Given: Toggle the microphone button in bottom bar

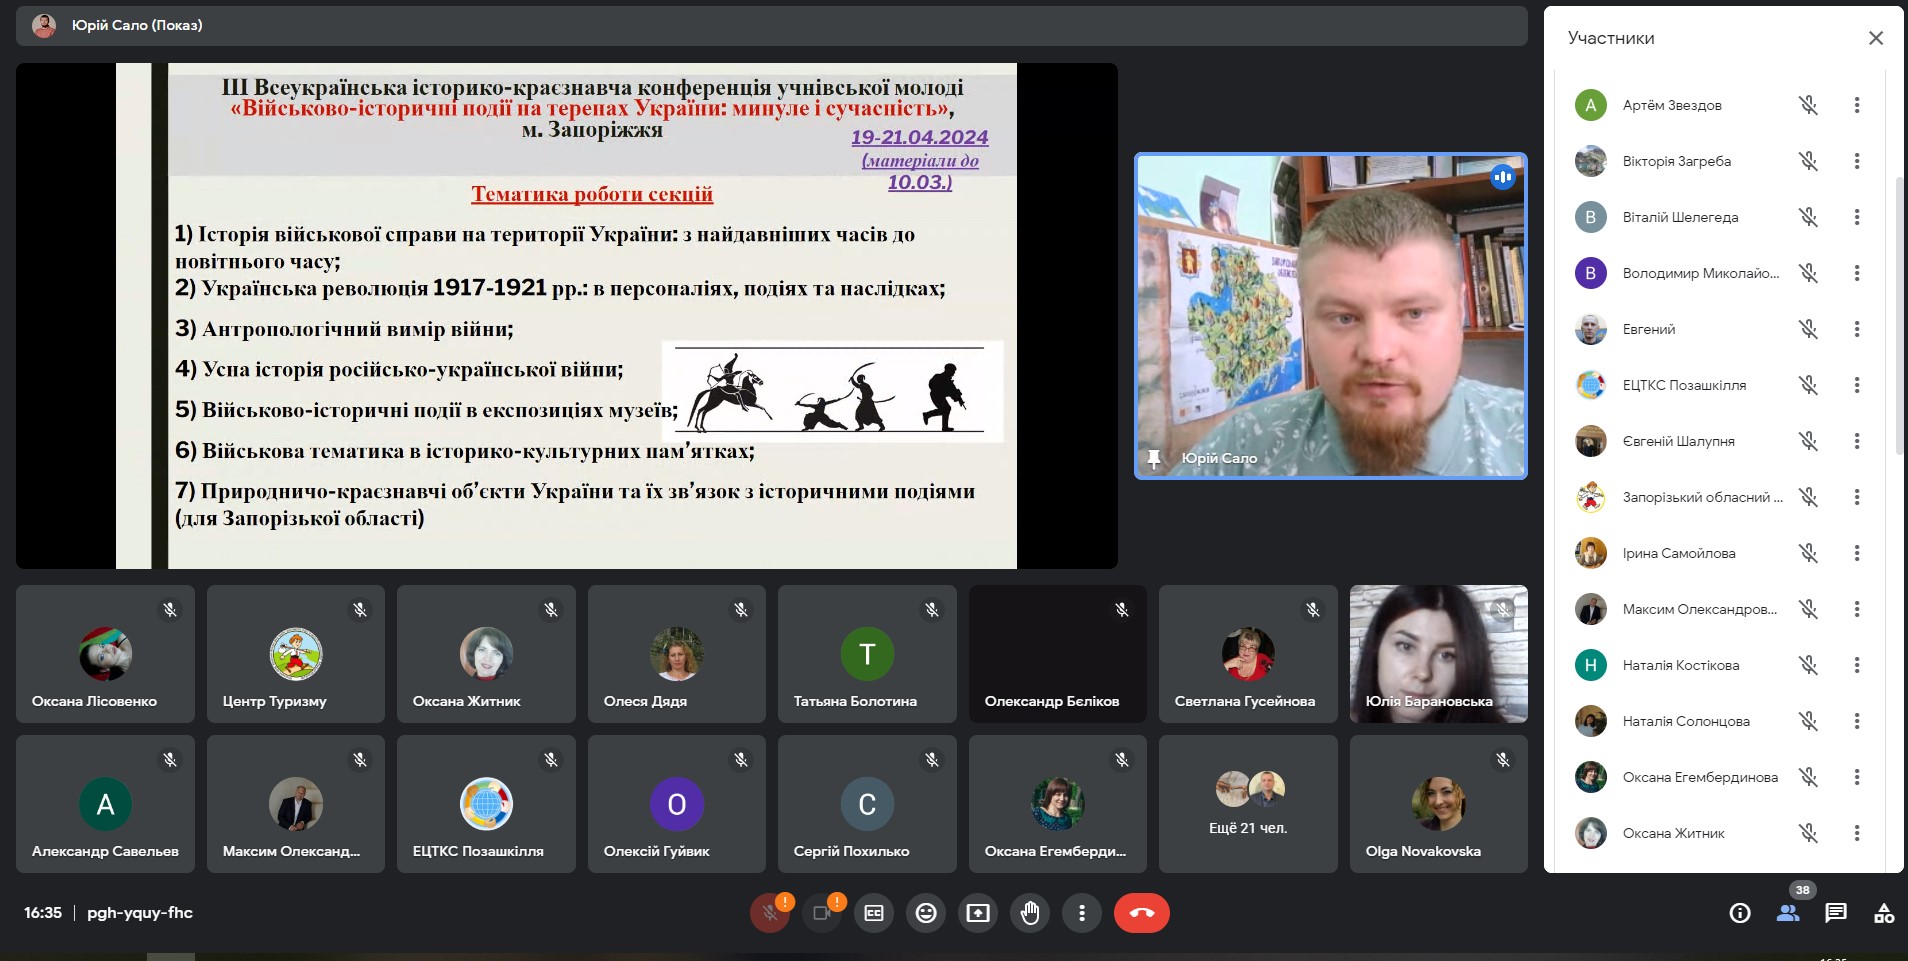Looking at the screenshot, I should (x=770, y=913).
